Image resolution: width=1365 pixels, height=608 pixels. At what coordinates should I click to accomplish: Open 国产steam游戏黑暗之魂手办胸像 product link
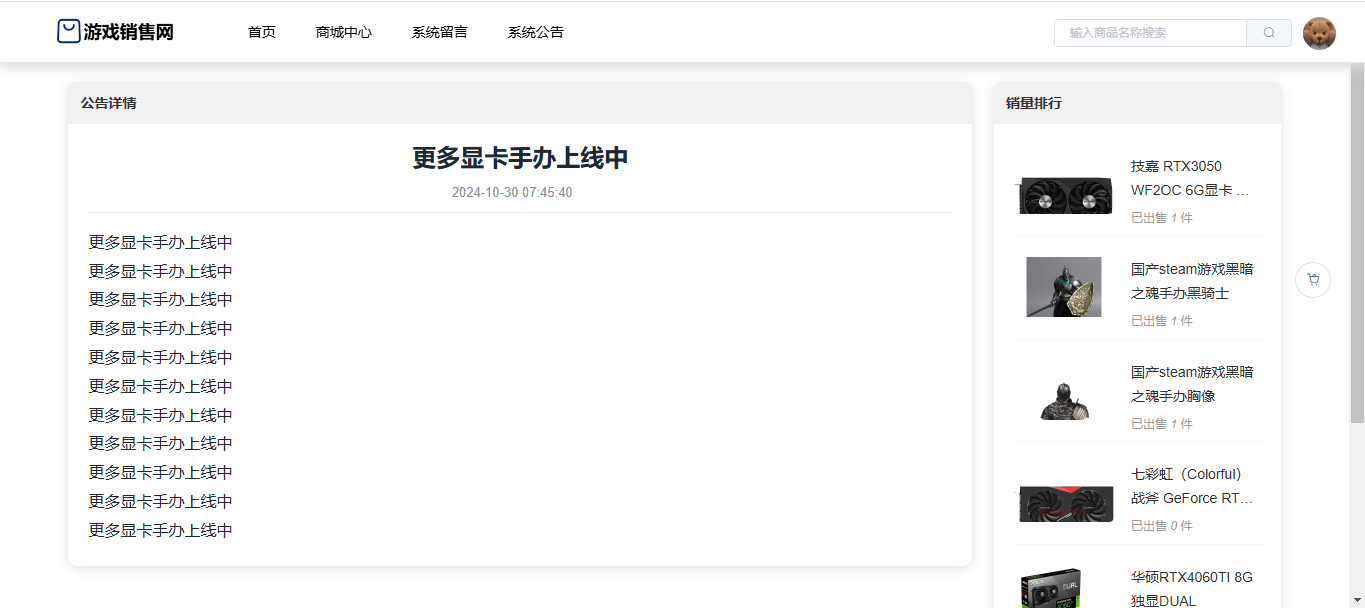coord(1192,384)
